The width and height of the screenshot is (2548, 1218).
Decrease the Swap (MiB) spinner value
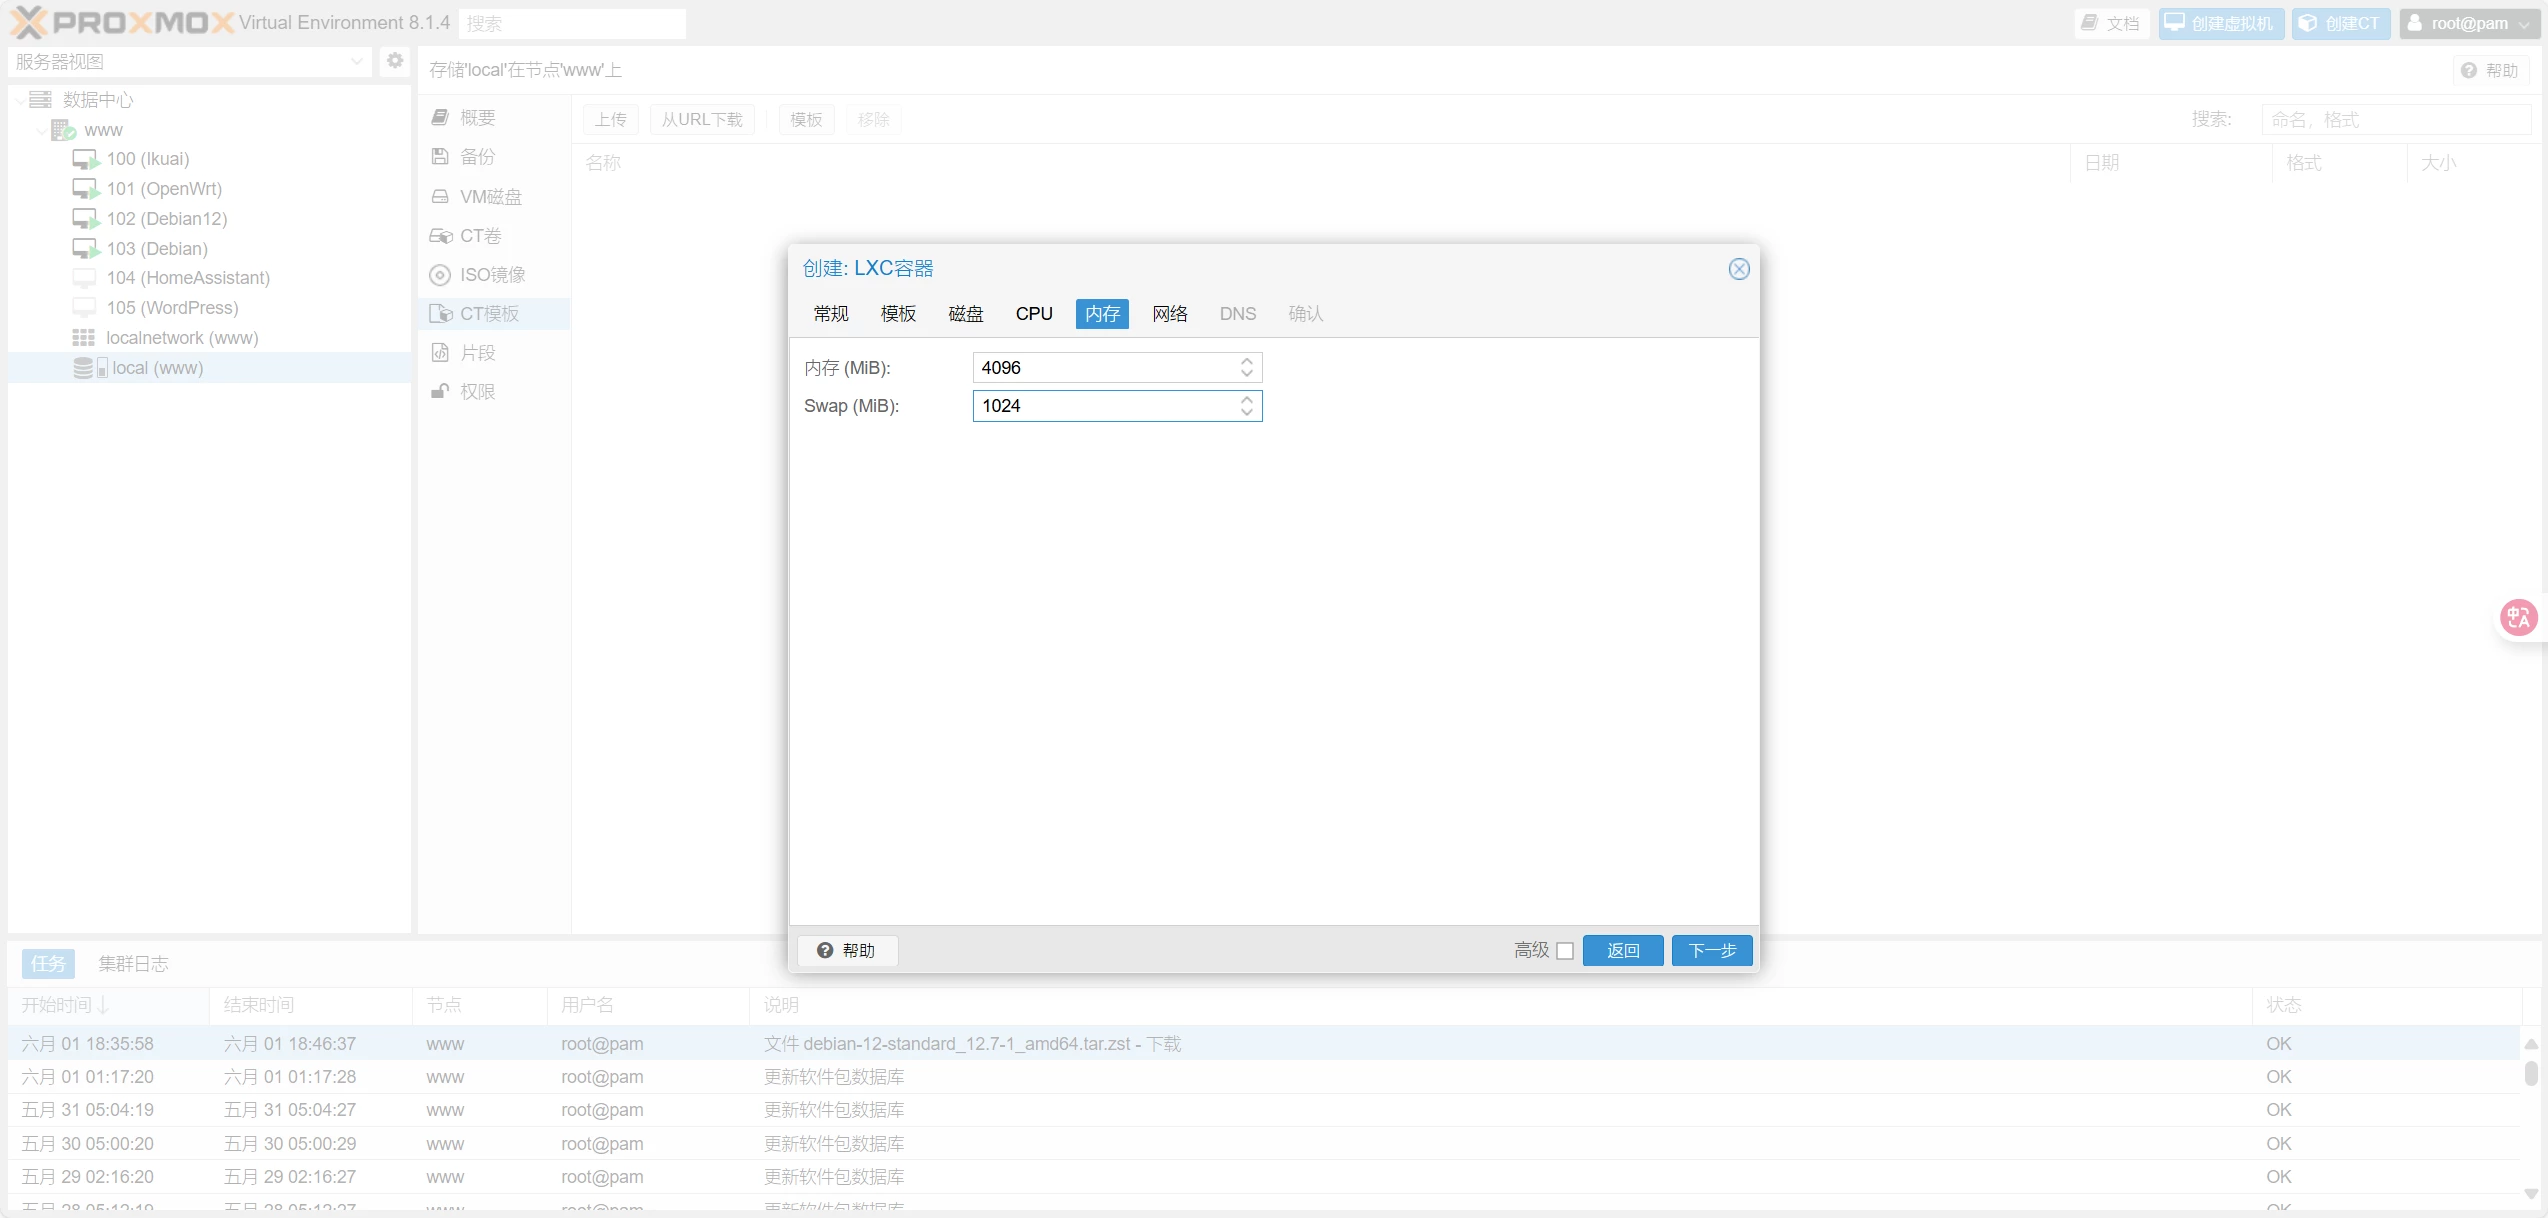pos(1247,411)
